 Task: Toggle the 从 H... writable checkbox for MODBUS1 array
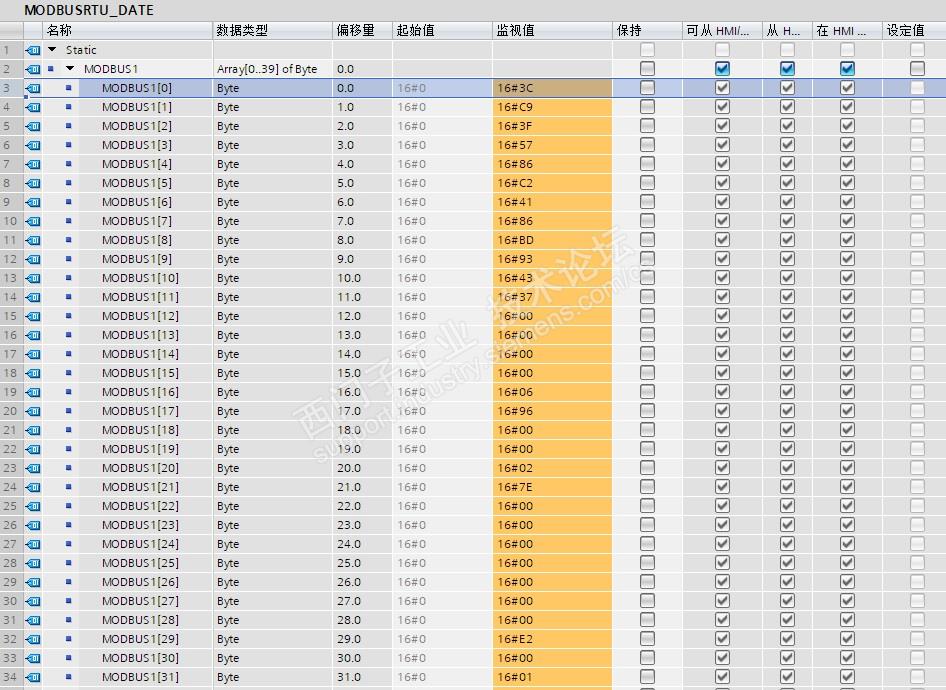coord(787,69)
